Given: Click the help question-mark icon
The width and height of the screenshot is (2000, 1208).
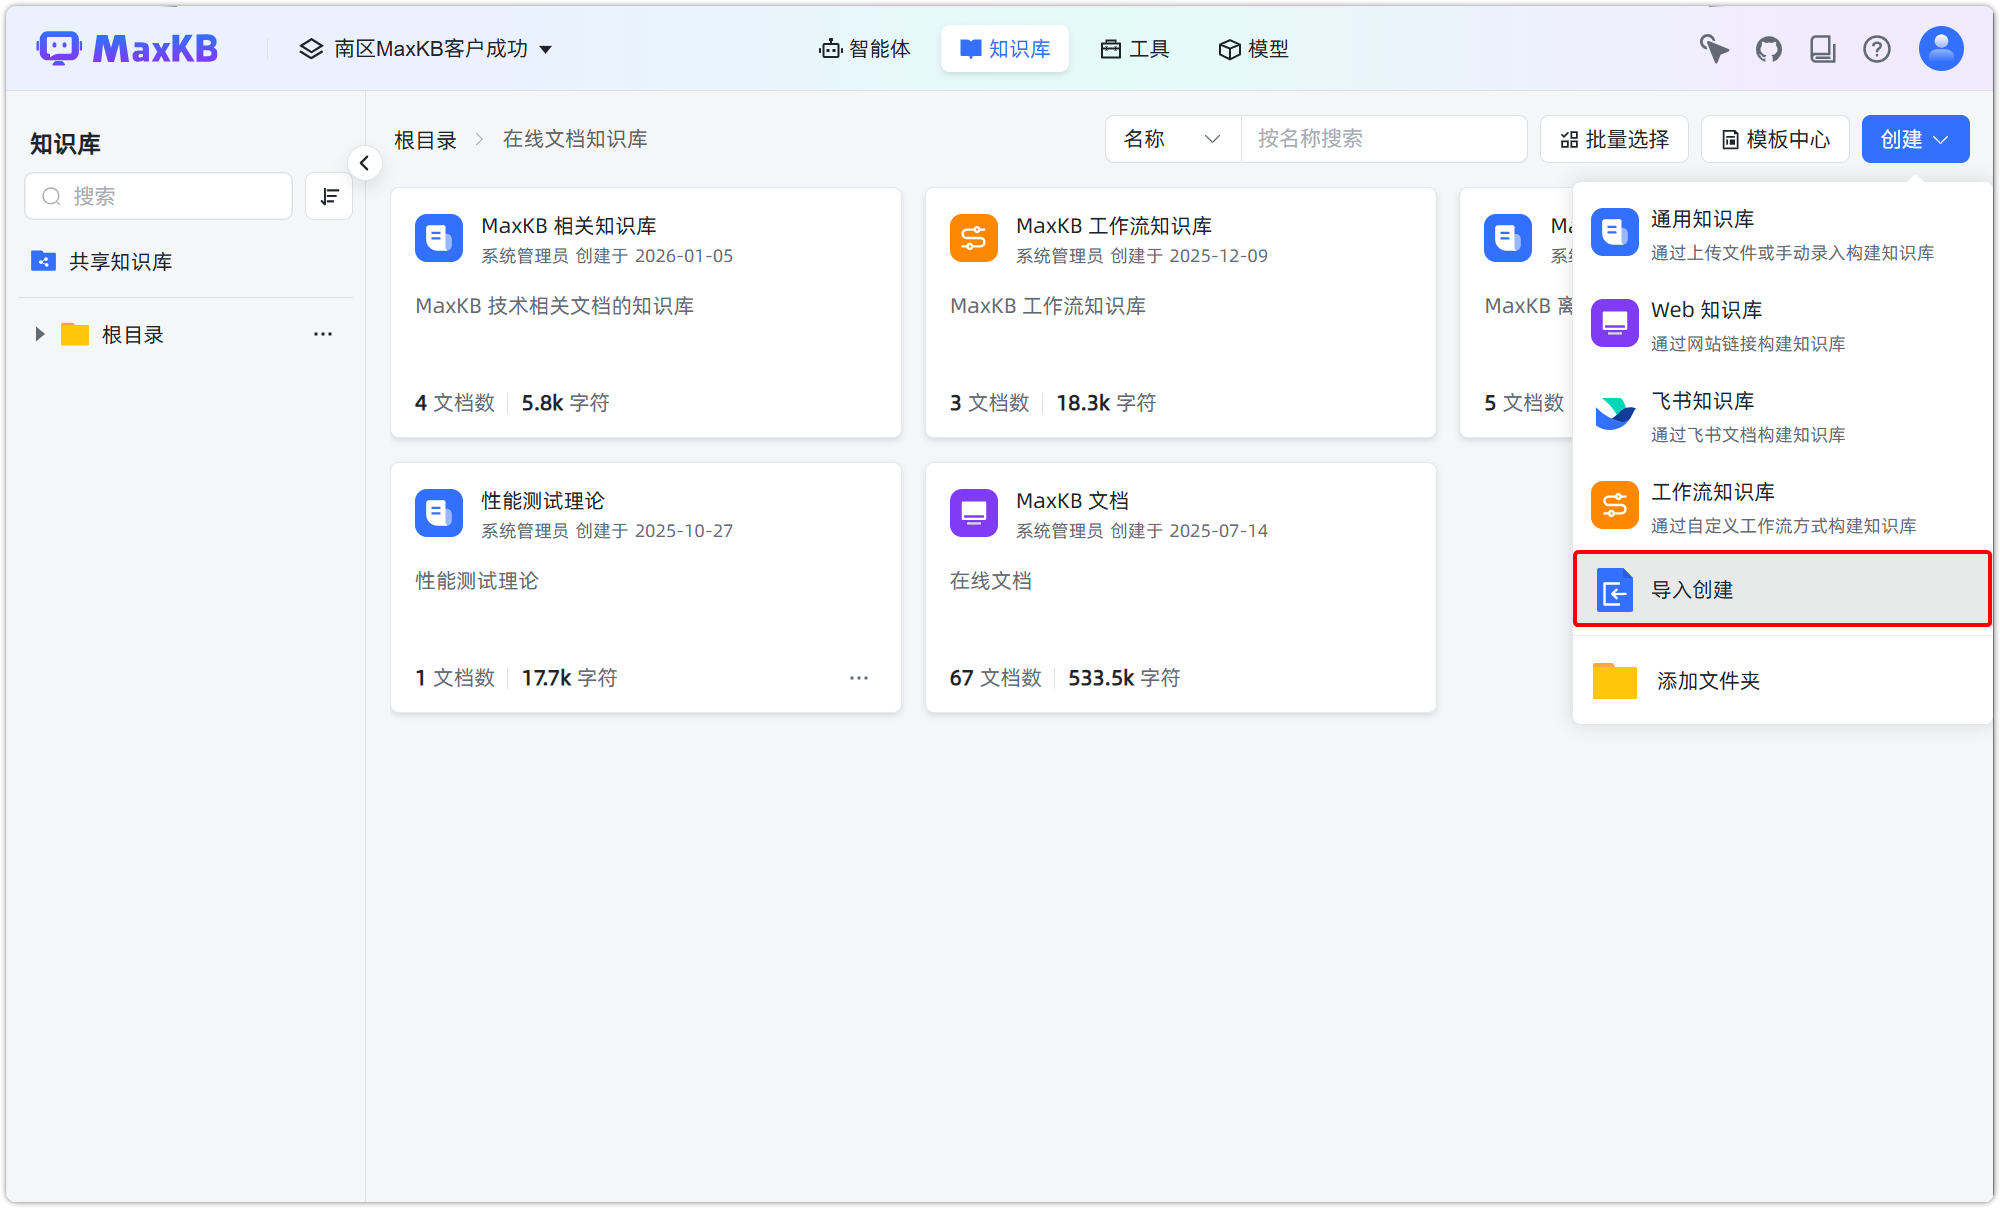Looking at the screenshot, I should click(x=1877, y=48).
